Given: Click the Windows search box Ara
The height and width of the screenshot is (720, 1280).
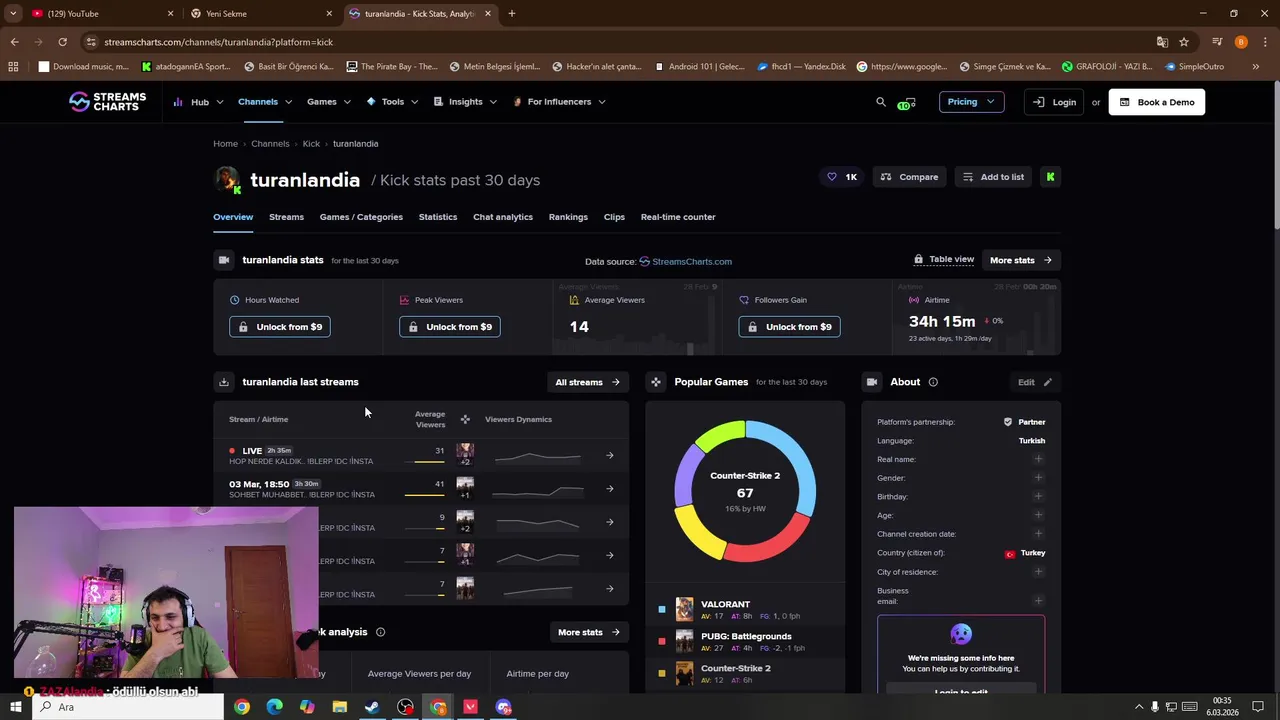Looking at the screenshot, I should [128, 707].
